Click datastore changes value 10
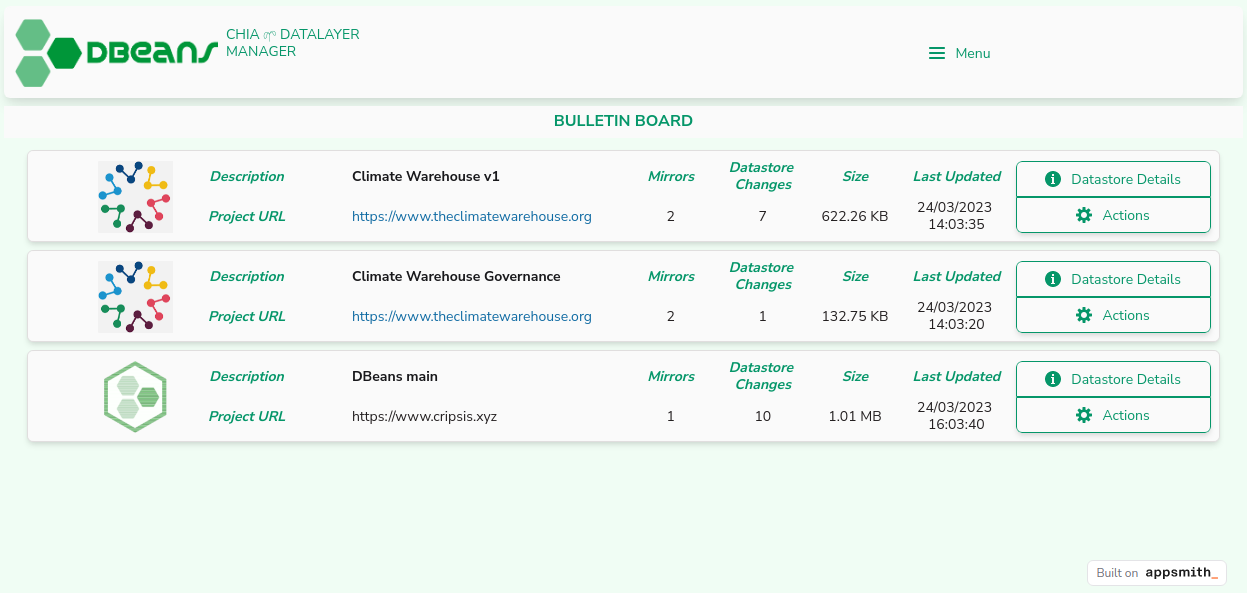Screen dimensions: 1247x593 [763, 416]
